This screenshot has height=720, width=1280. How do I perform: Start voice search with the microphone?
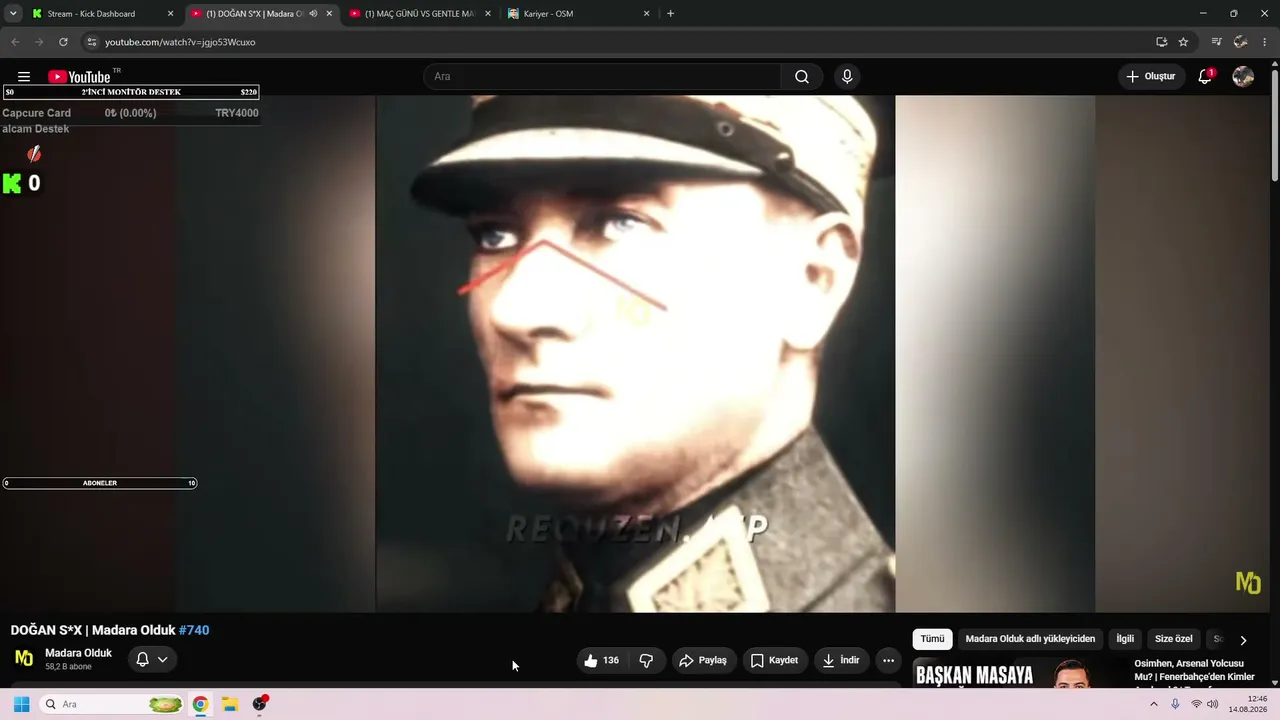(847, 77)
